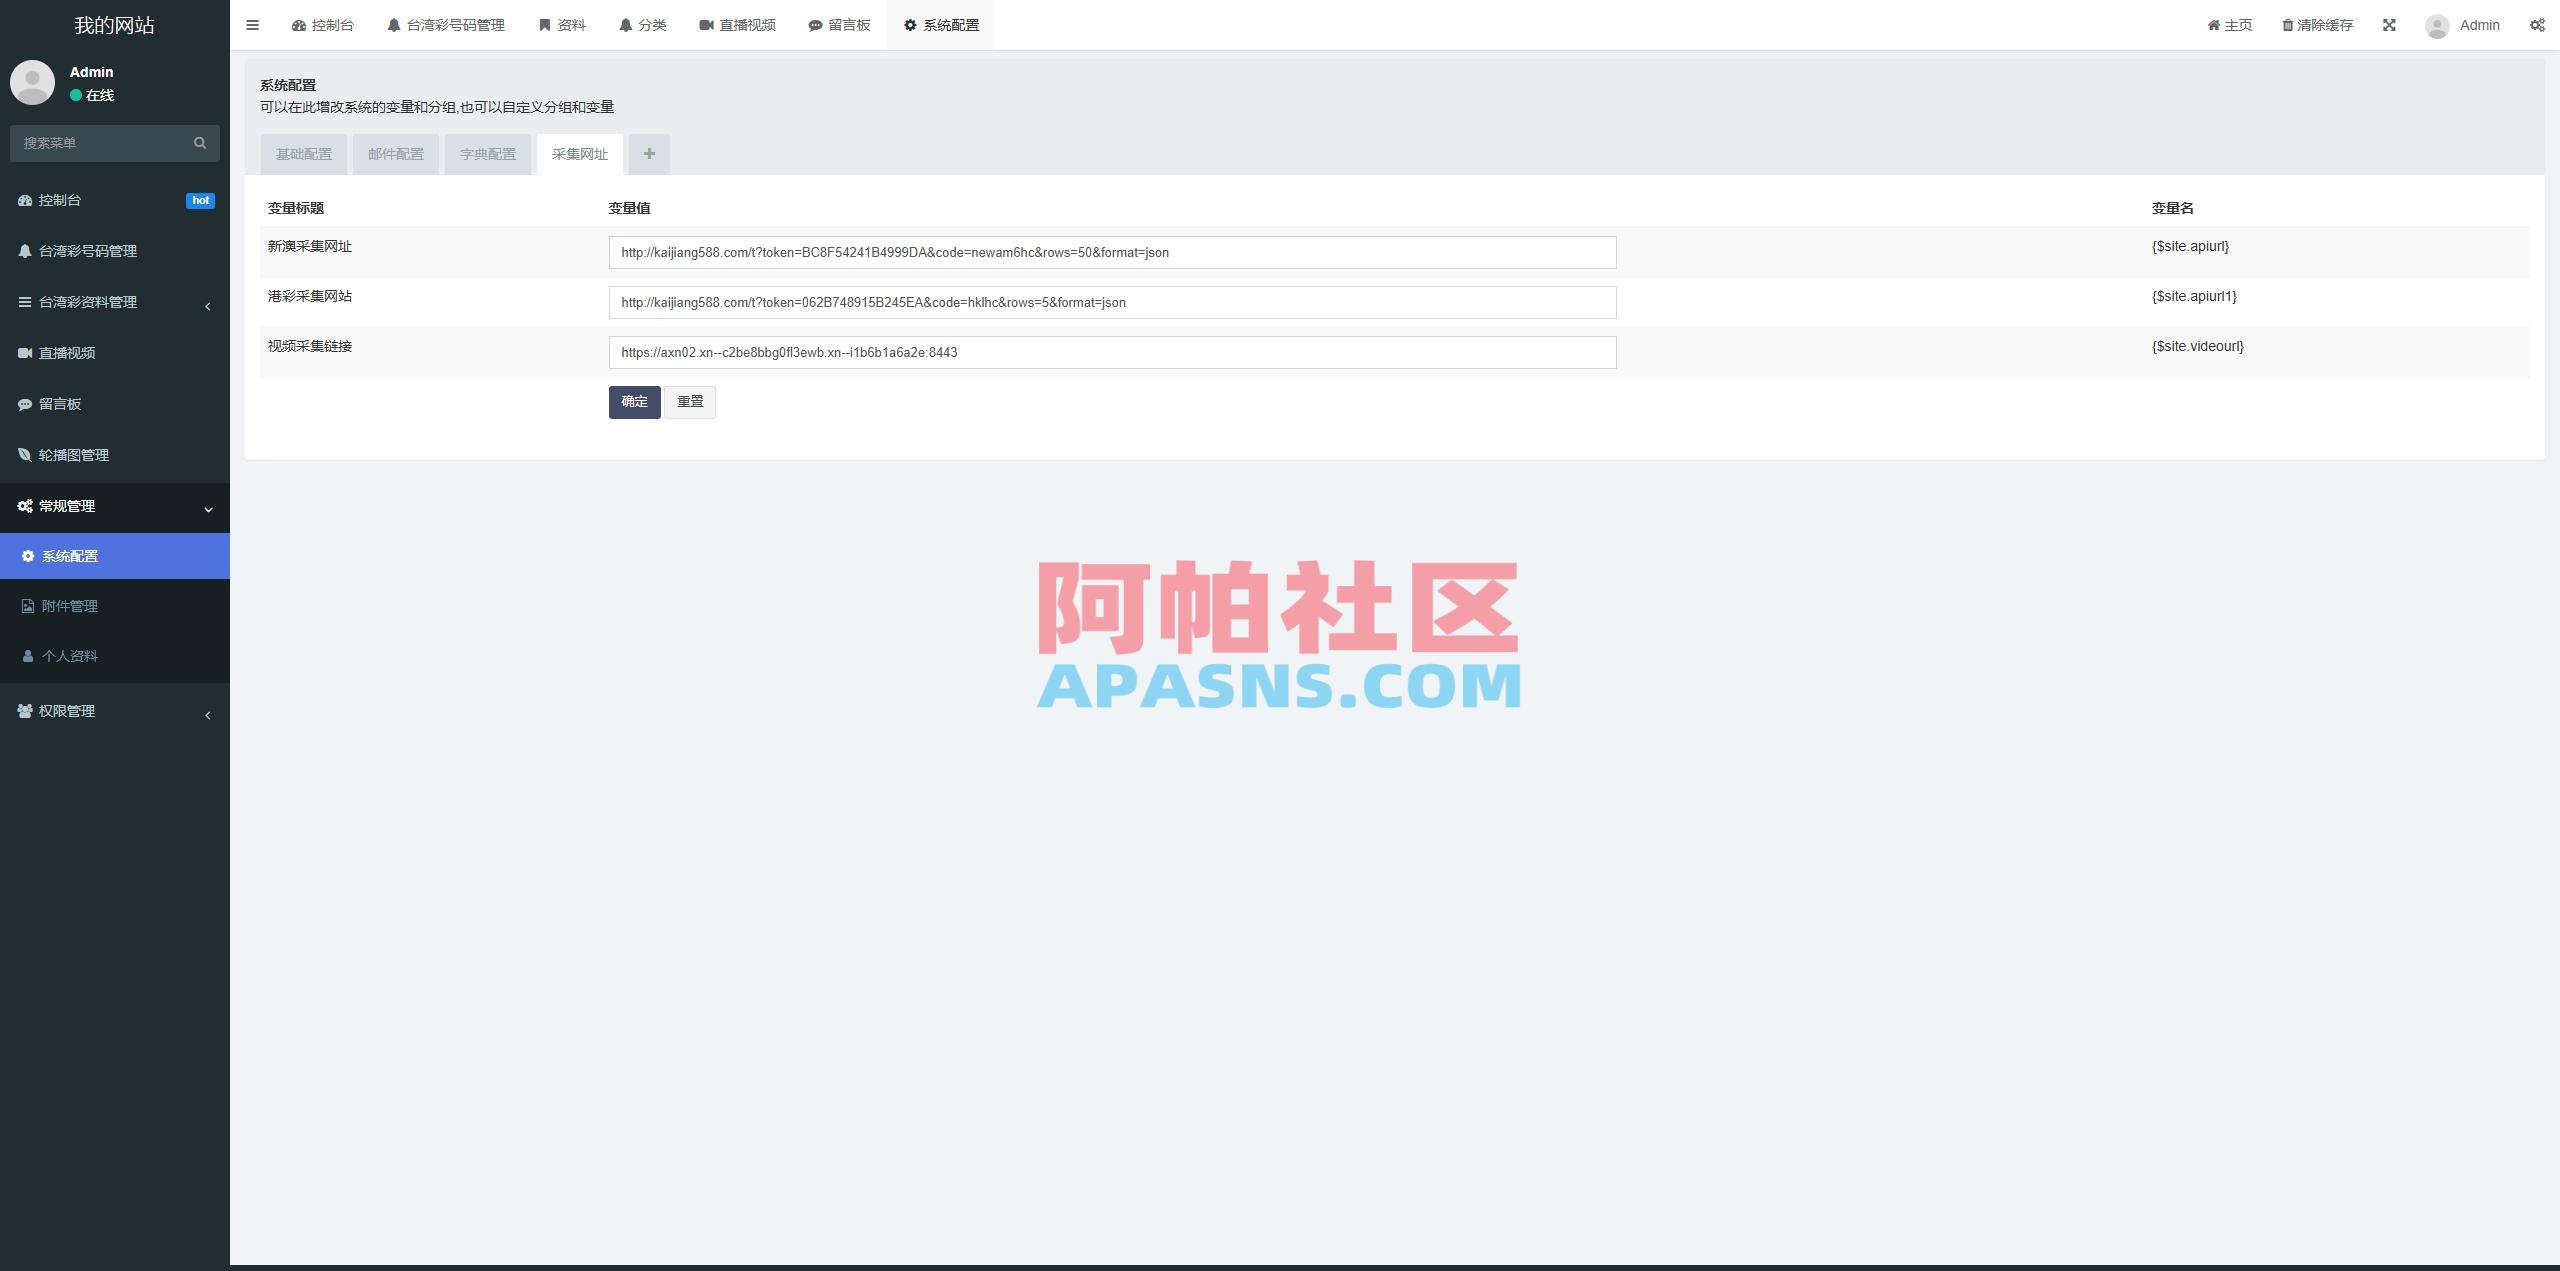
Task: Open 附件管理 in the sidebar
Action: [70, 605]
